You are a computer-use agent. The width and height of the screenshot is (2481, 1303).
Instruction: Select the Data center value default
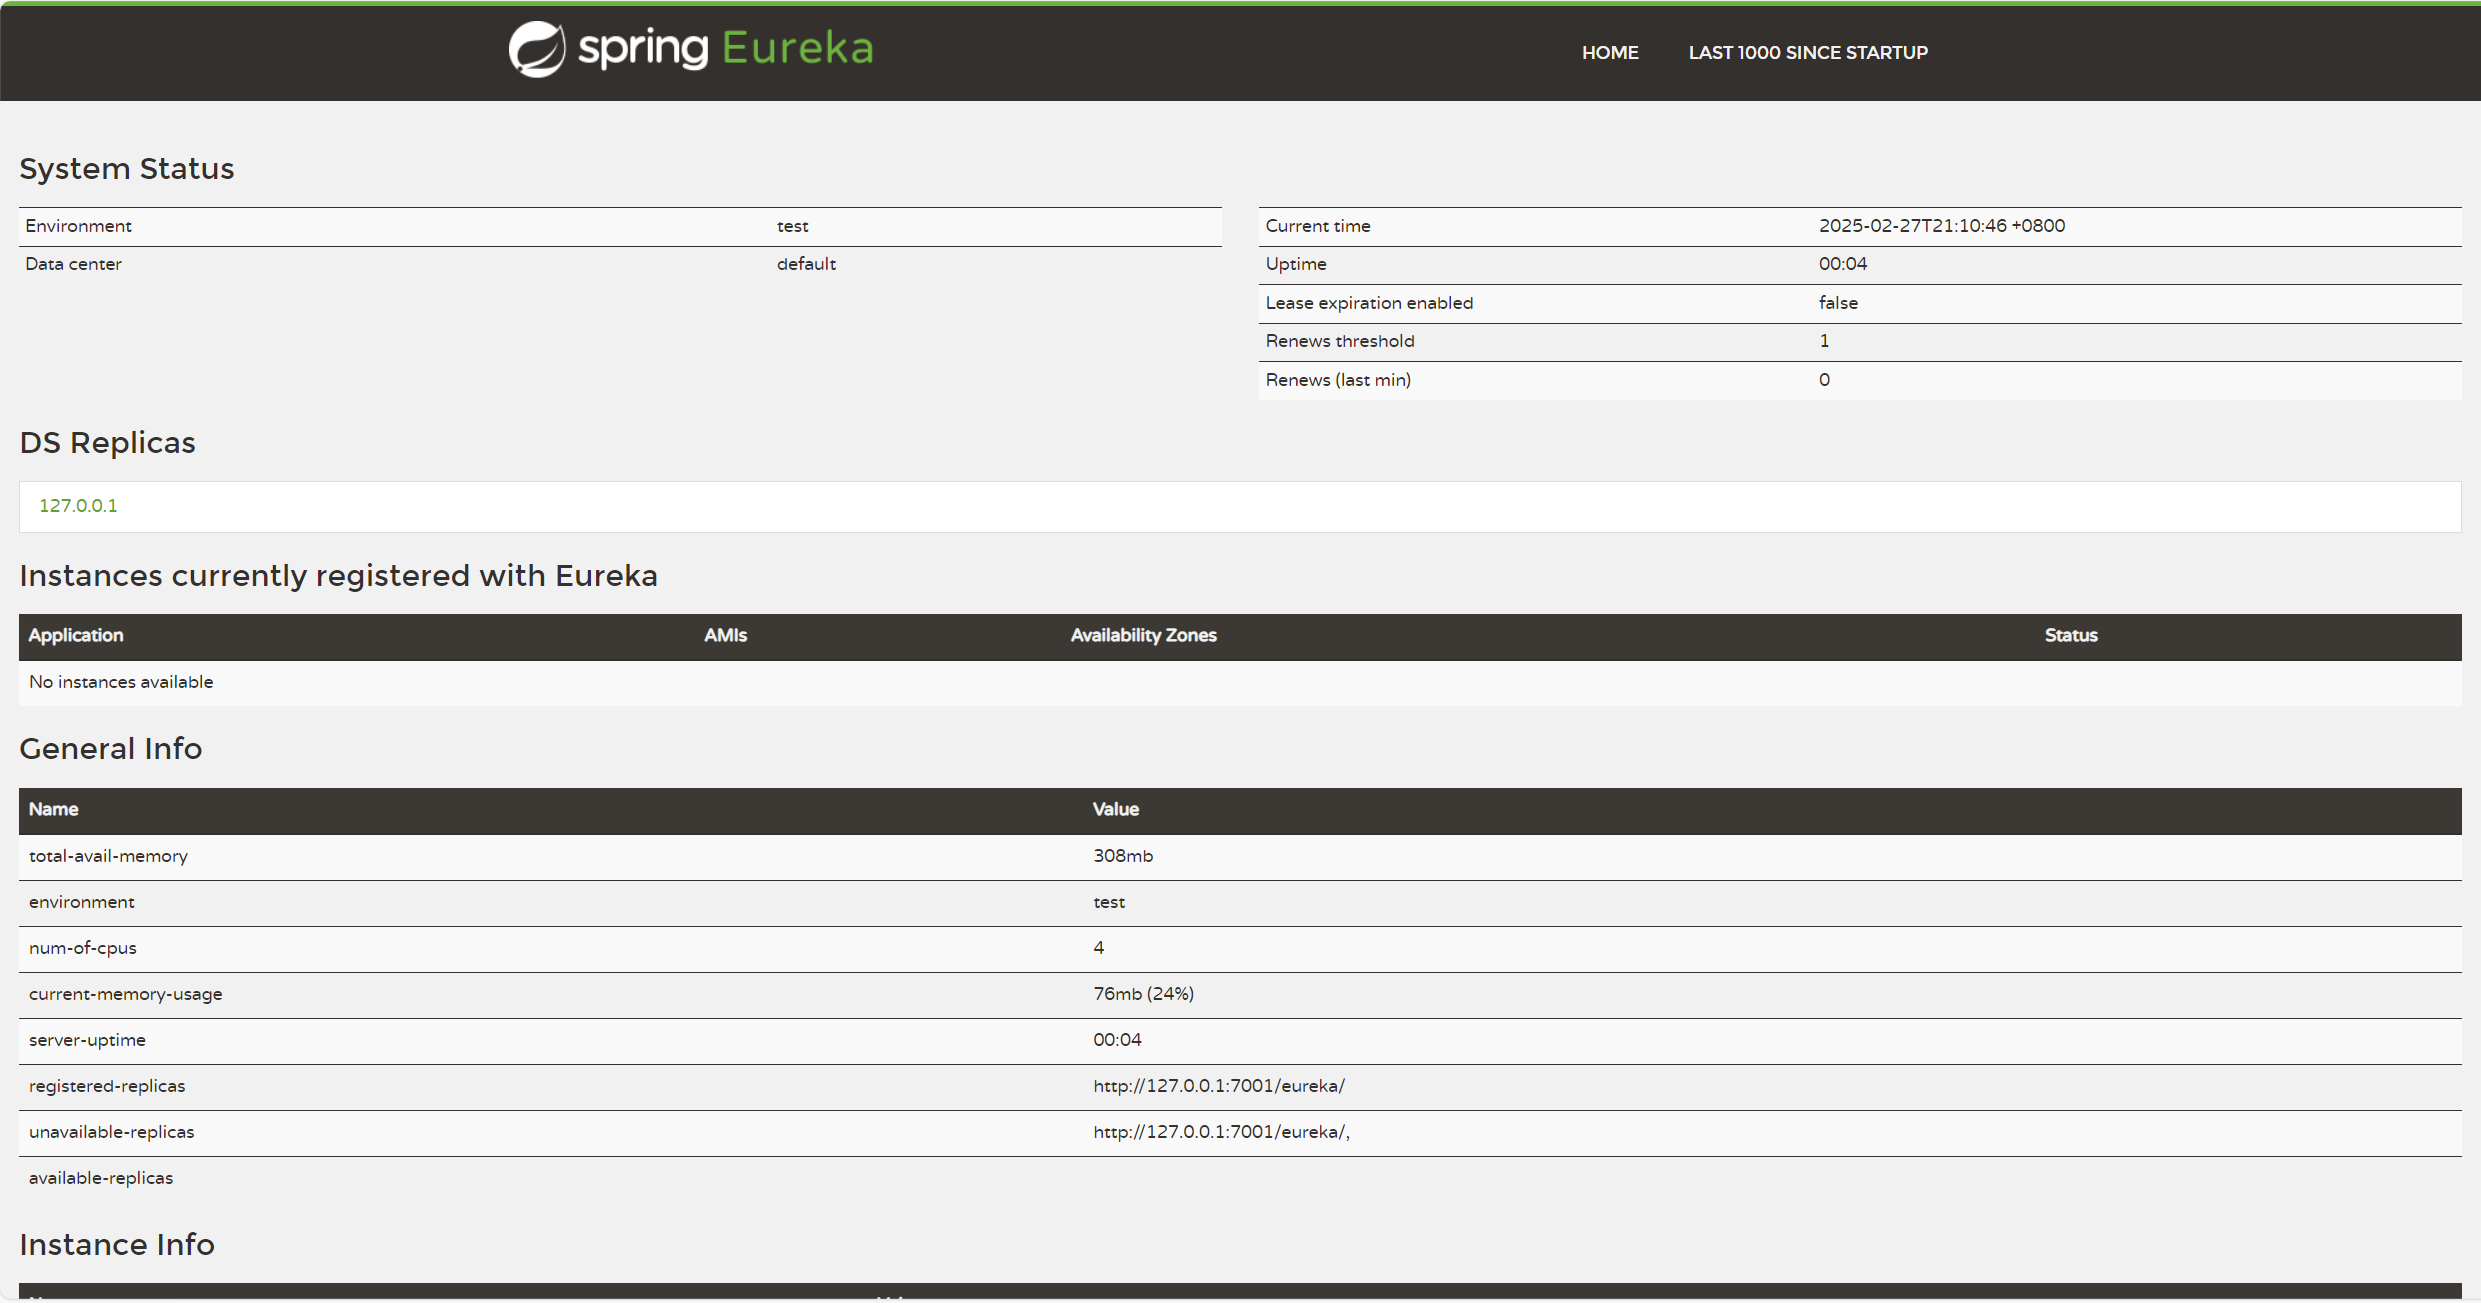click(806, 264)
